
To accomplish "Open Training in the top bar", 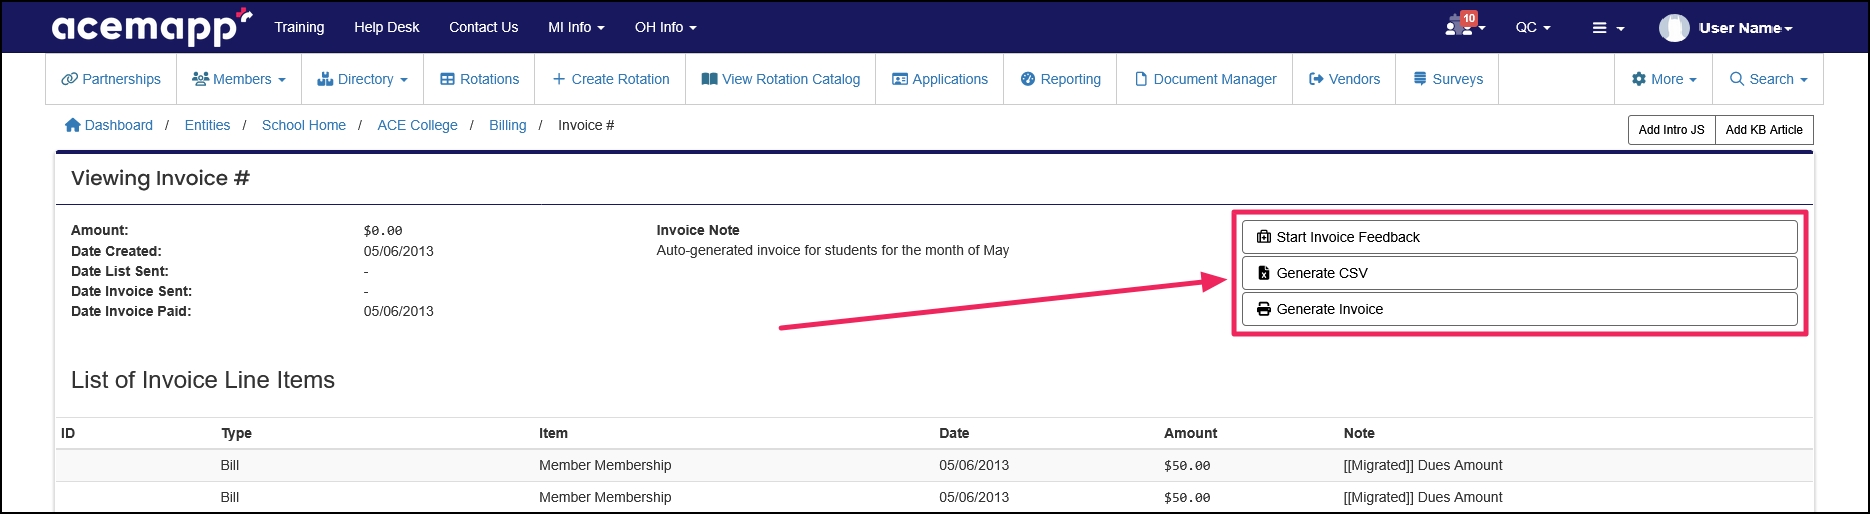I will click(x=299, y=27).
